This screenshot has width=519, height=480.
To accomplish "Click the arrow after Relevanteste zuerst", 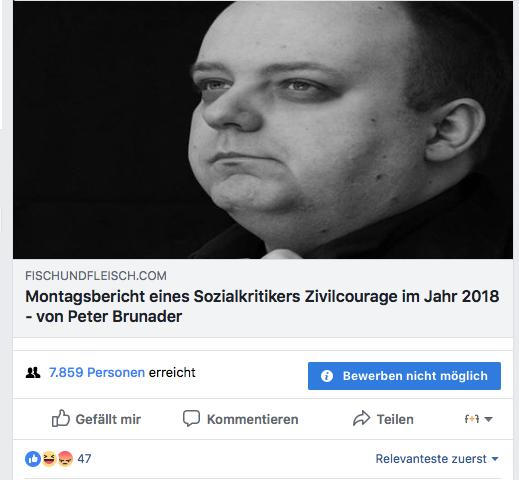I will click(495, 459).
